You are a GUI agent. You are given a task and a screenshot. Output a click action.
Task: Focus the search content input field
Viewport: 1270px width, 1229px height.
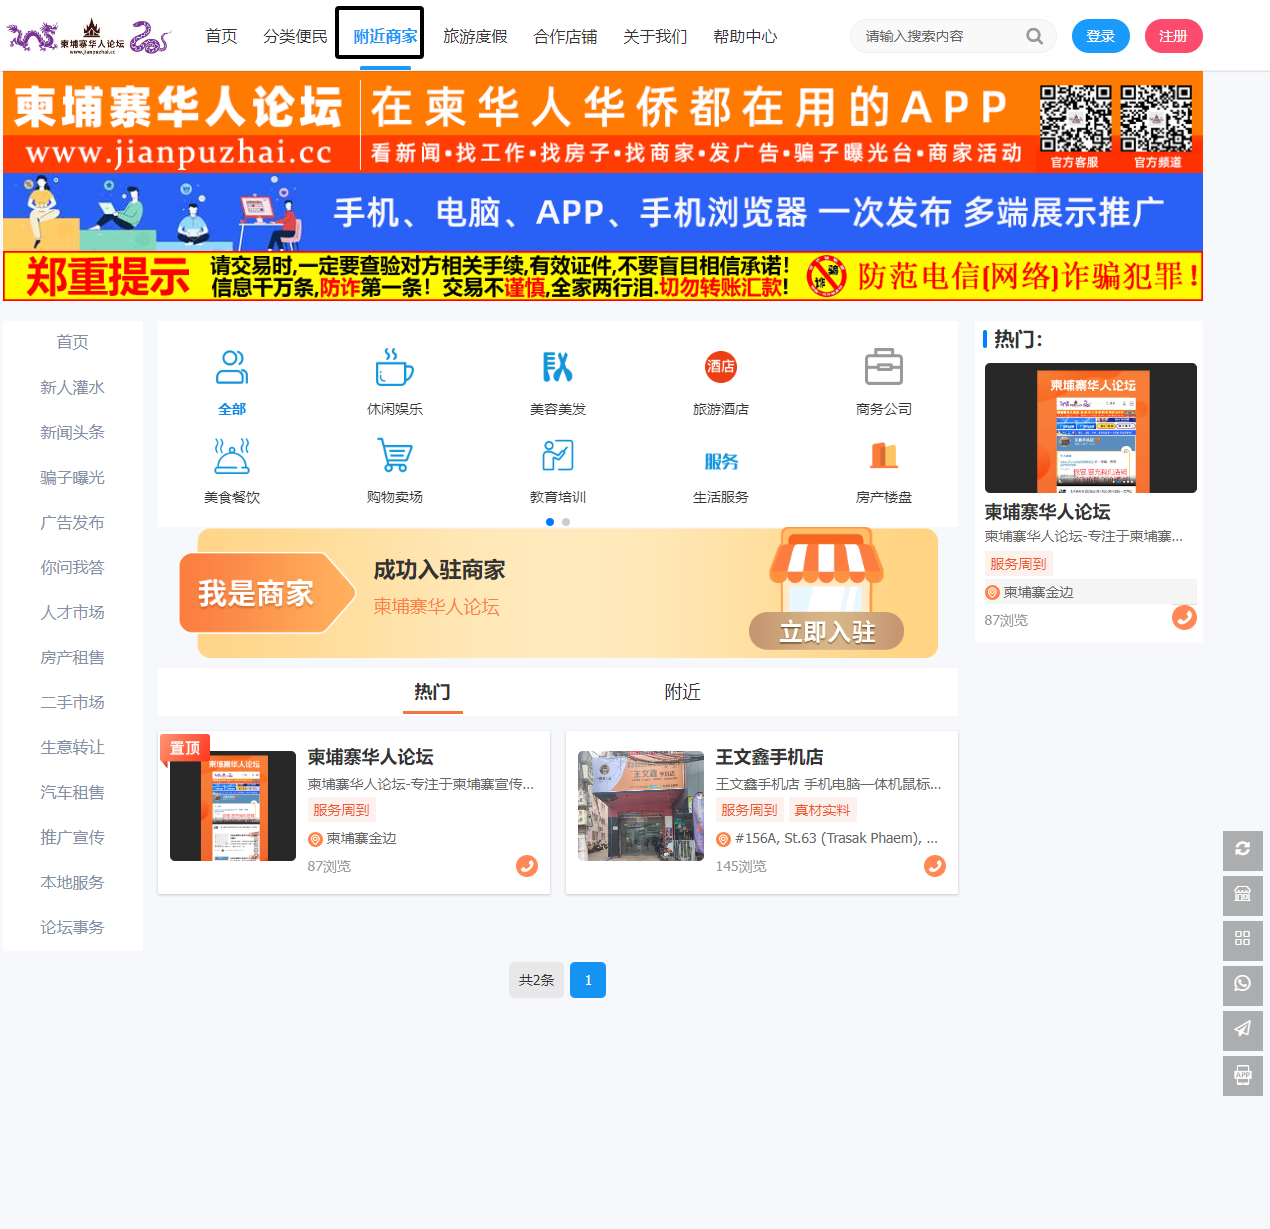(x=940, y=37)
